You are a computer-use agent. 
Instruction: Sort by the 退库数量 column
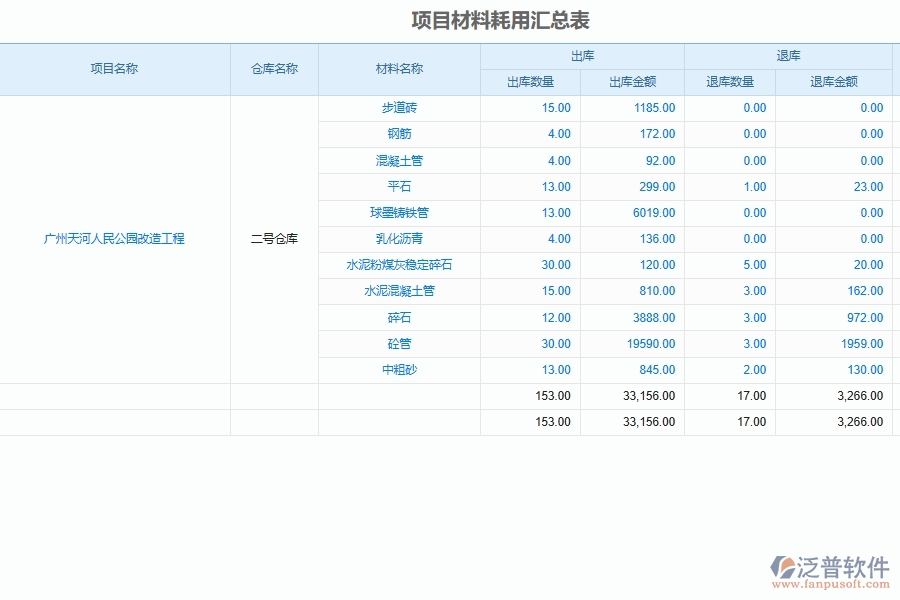tap(729, 82)
